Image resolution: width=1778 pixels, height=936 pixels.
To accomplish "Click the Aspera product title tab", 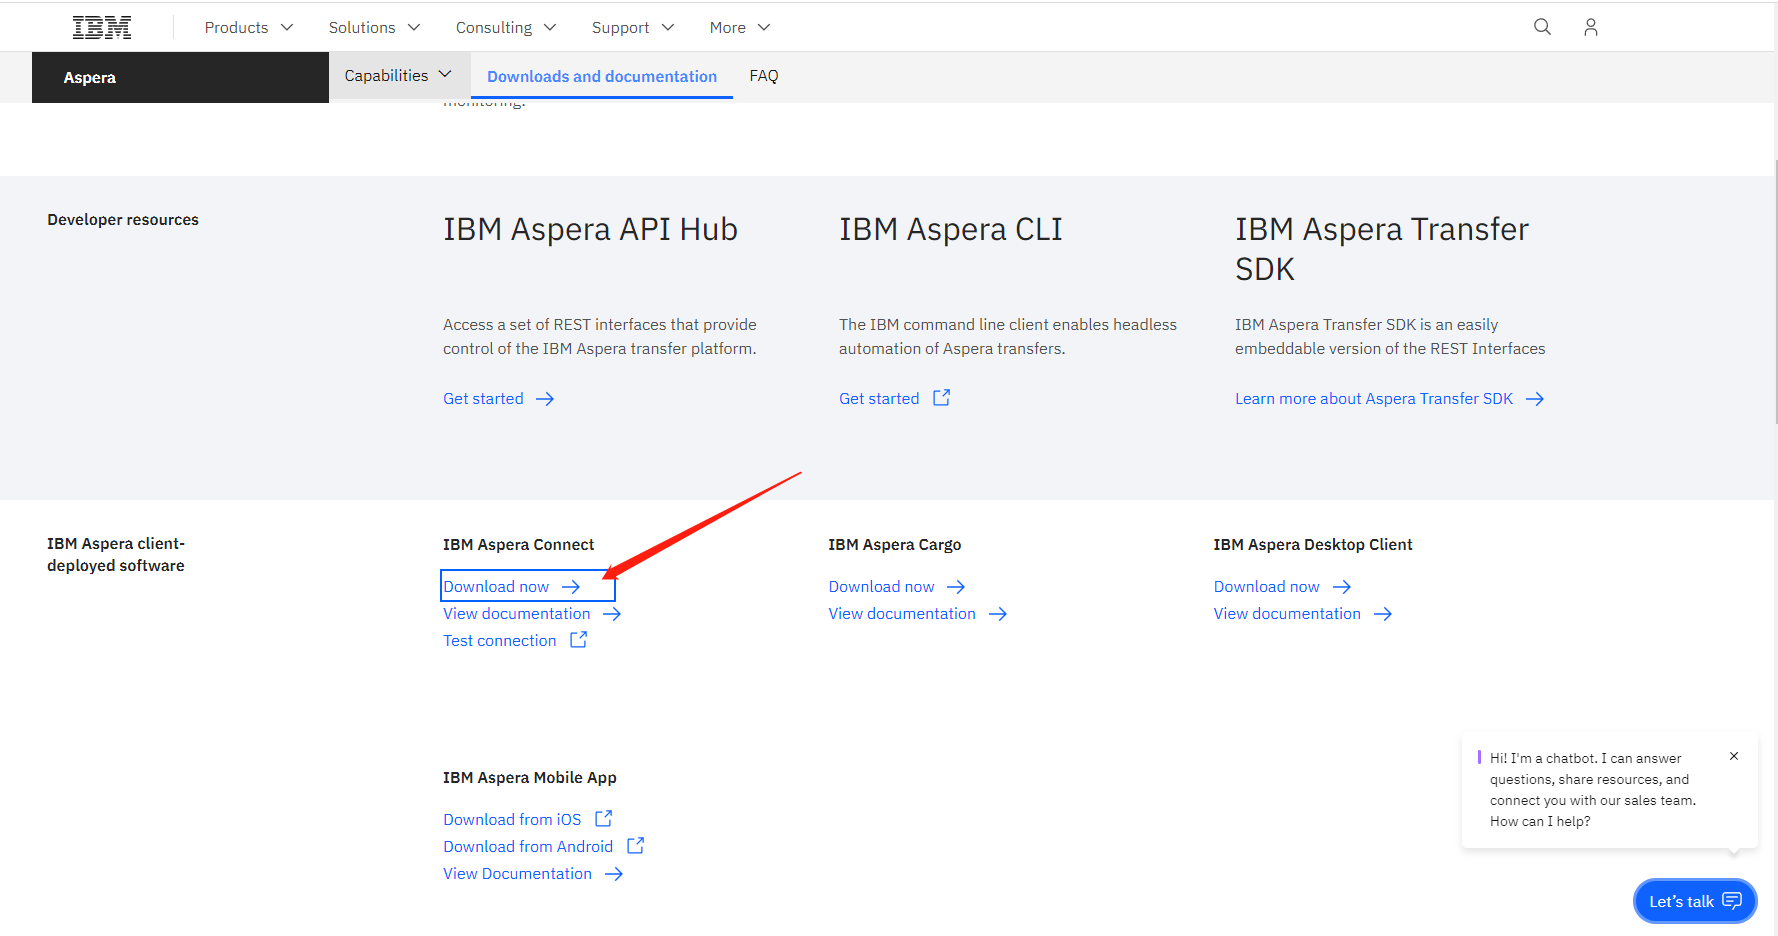I will tap(180, 77).
